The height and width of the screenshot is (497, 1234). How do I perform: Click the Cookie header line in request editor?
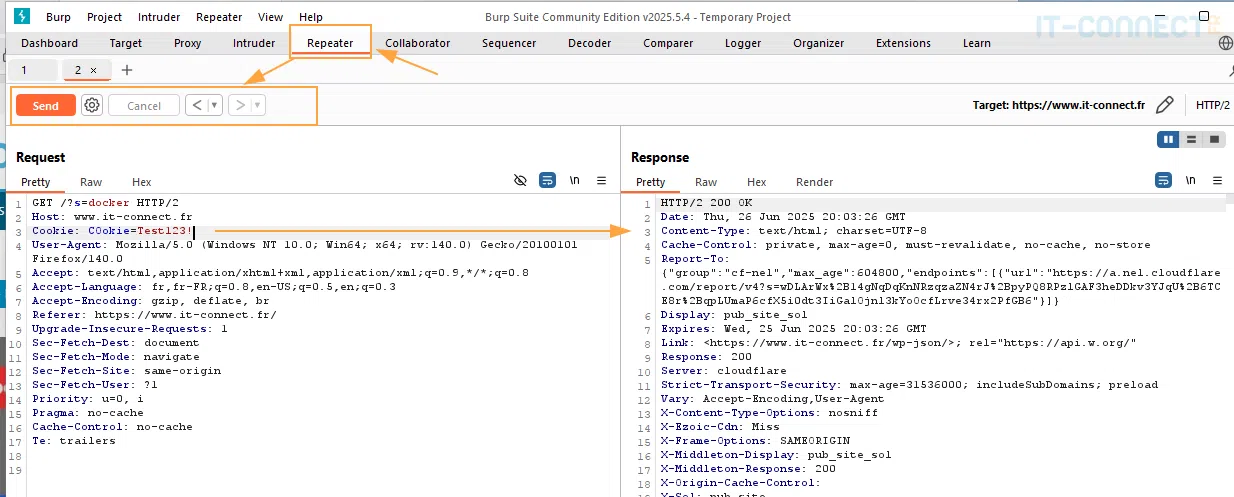tap(110, 230)
